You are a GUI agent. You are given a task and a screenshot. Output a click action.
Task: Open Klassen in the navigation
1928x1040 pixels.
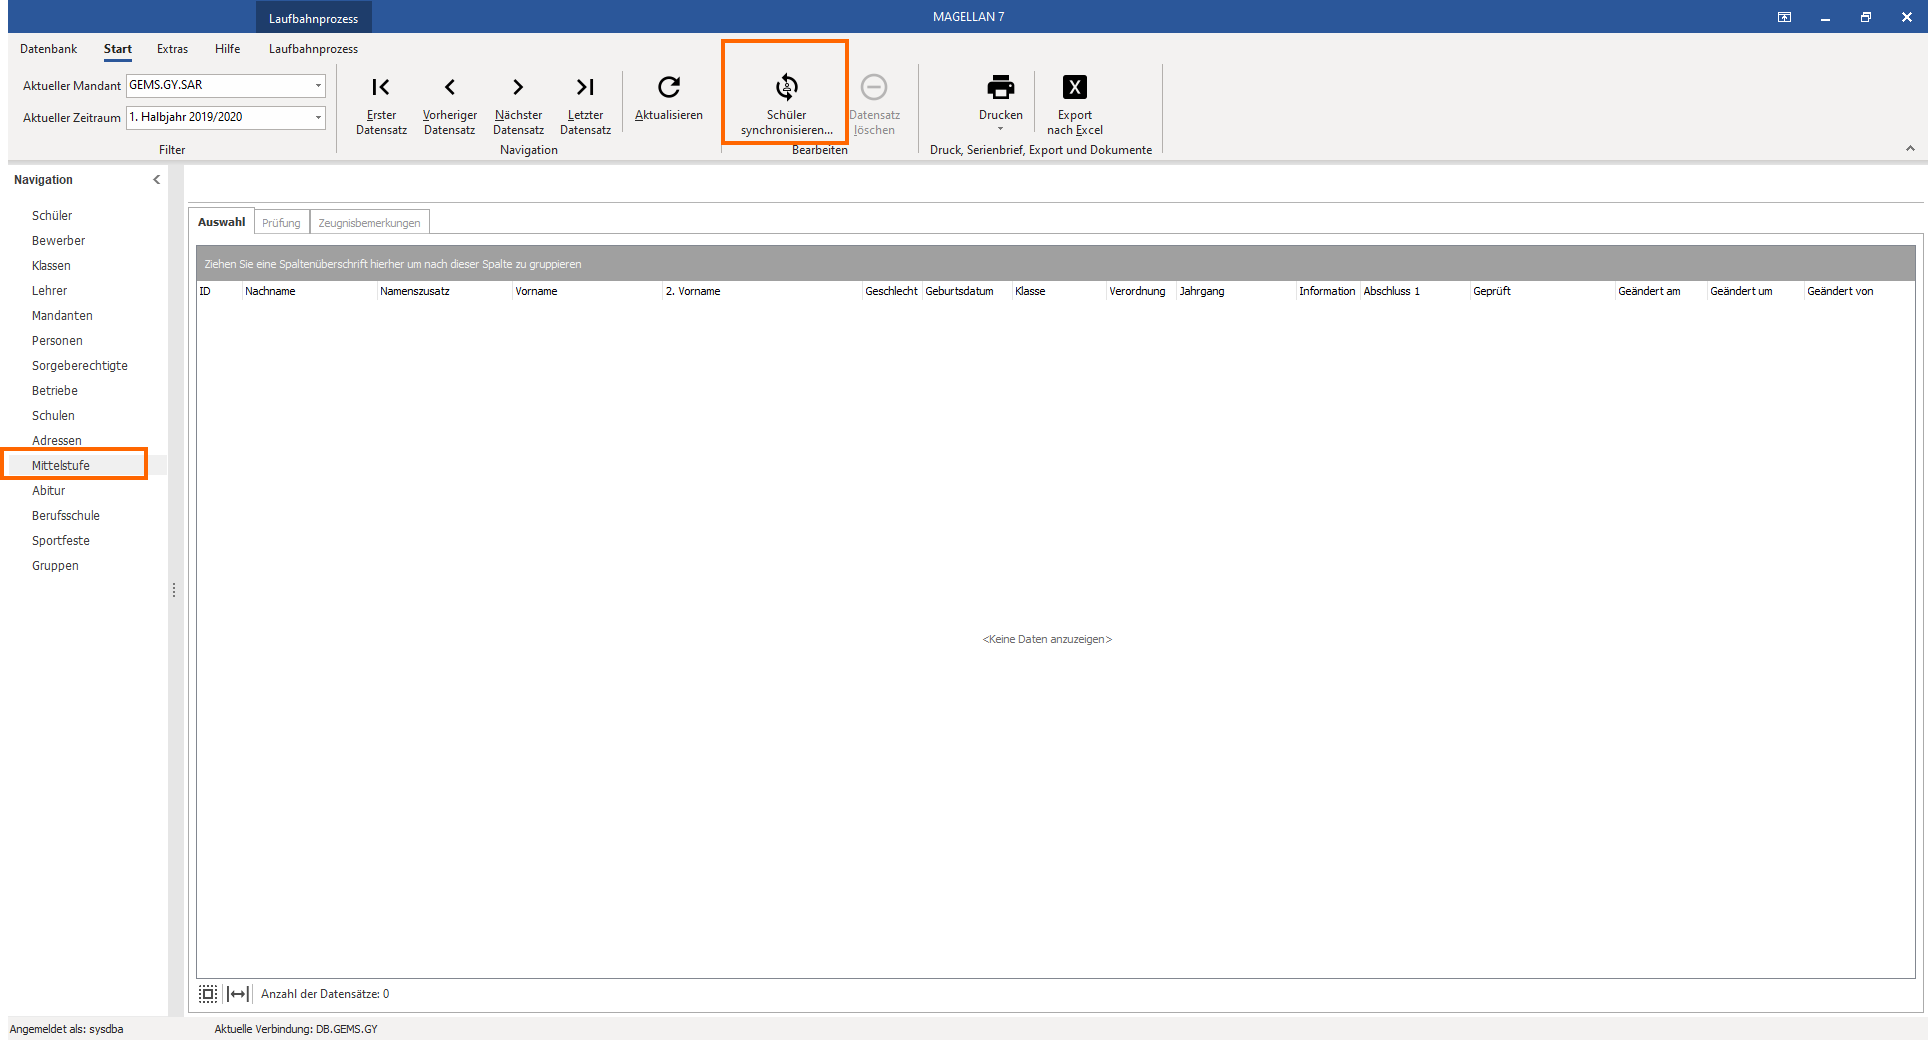pos(51,266)
